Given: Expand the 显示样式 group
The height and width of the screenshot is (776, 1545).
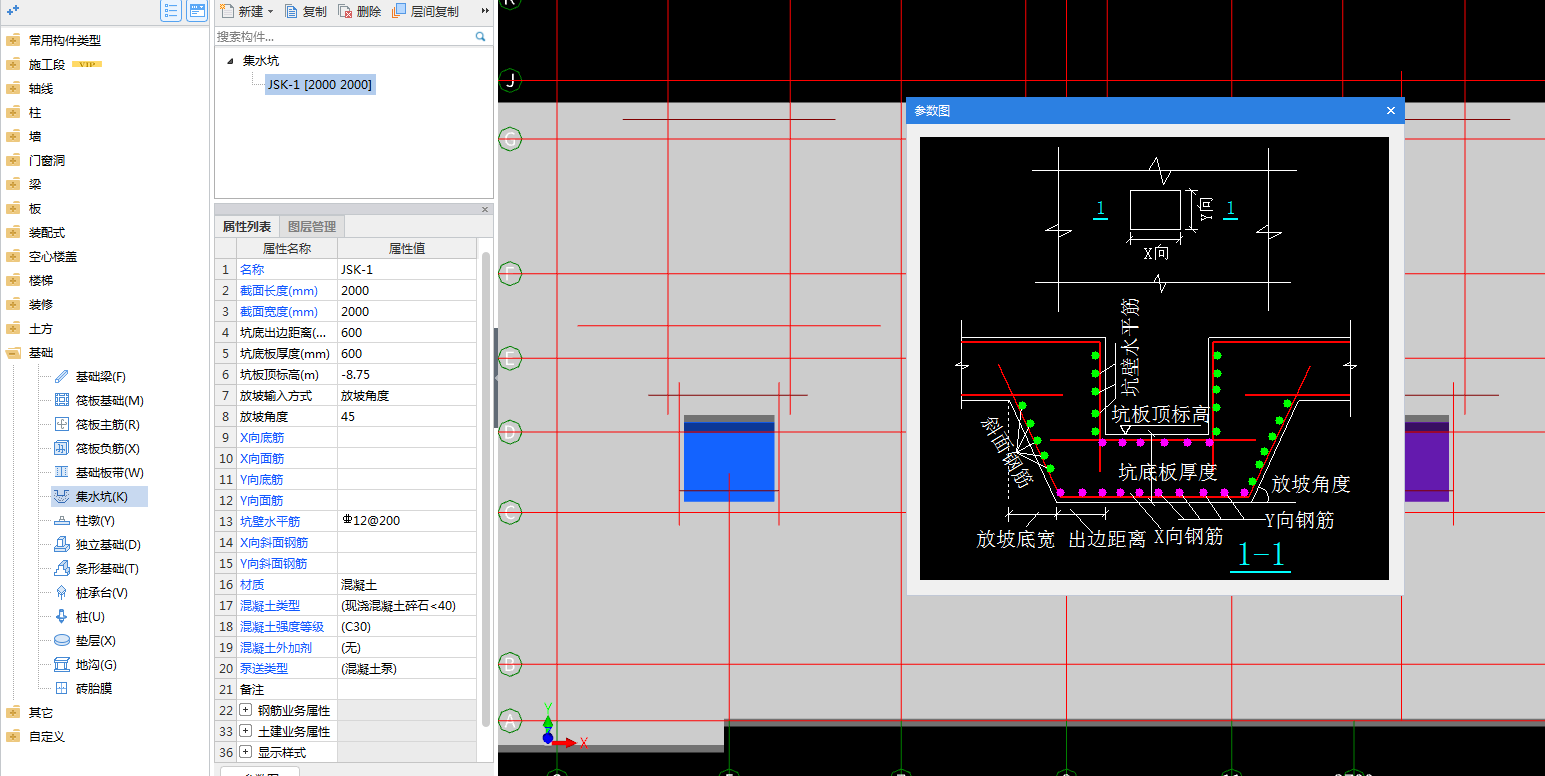Looking at the screenshot, I should [245, 752].
